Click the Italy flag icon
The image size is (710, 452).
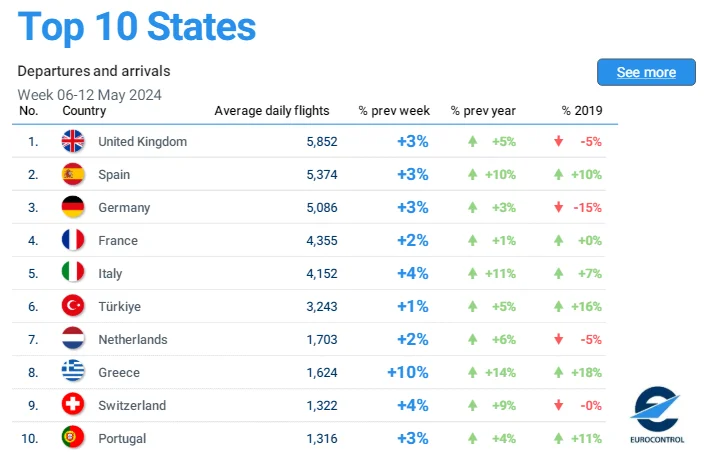(73, 273)
